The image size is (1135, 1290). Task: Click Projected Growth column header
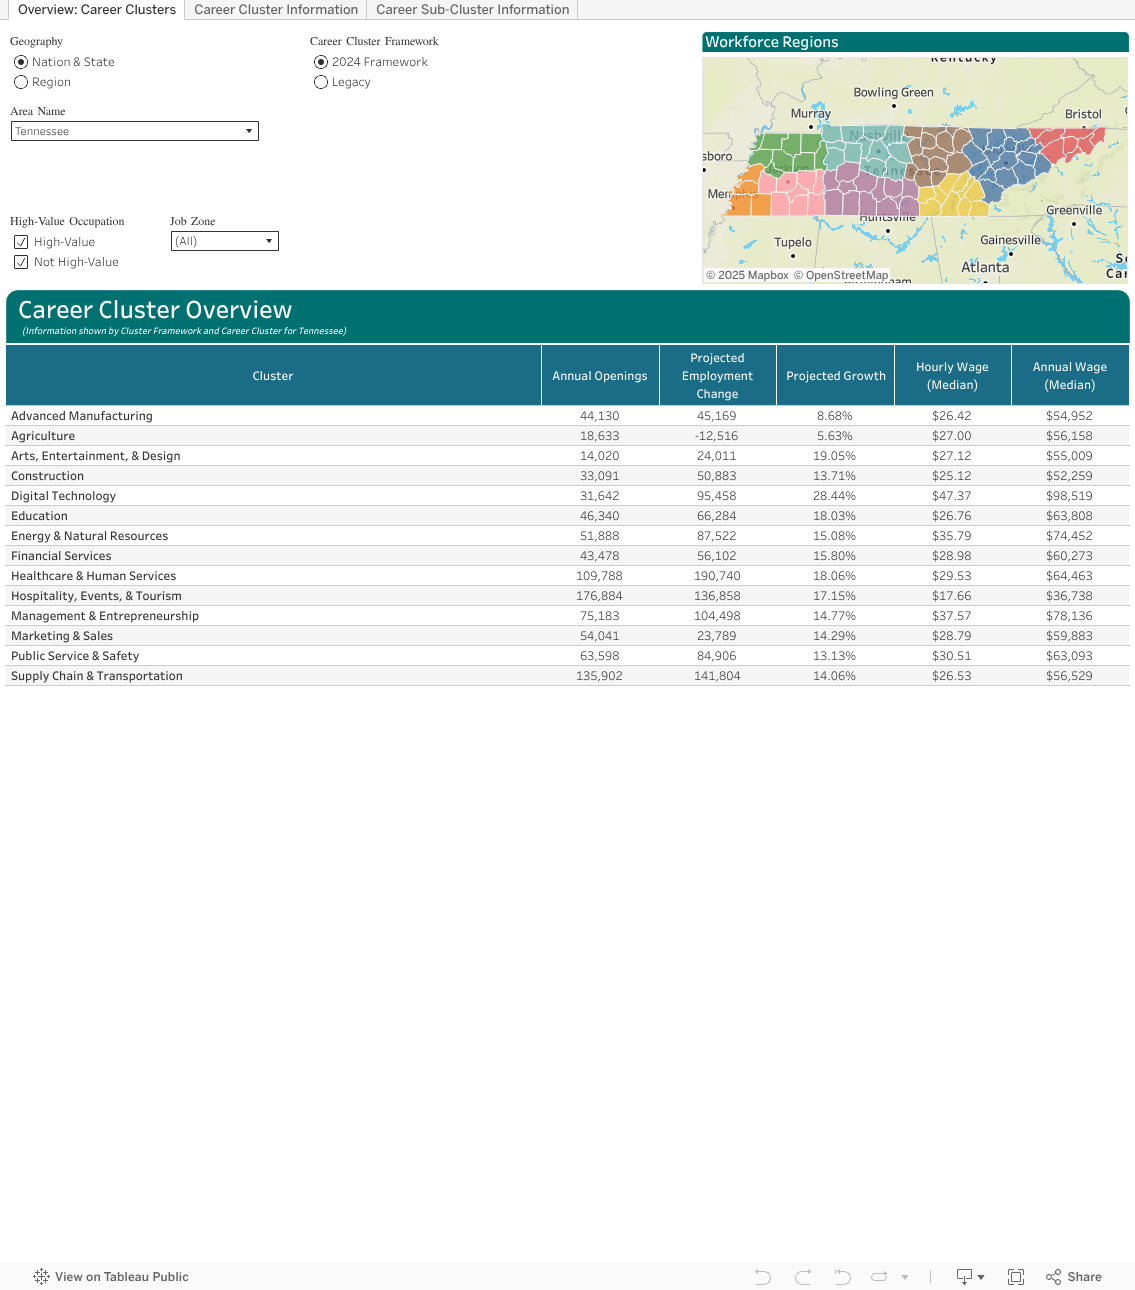[836, 376]
